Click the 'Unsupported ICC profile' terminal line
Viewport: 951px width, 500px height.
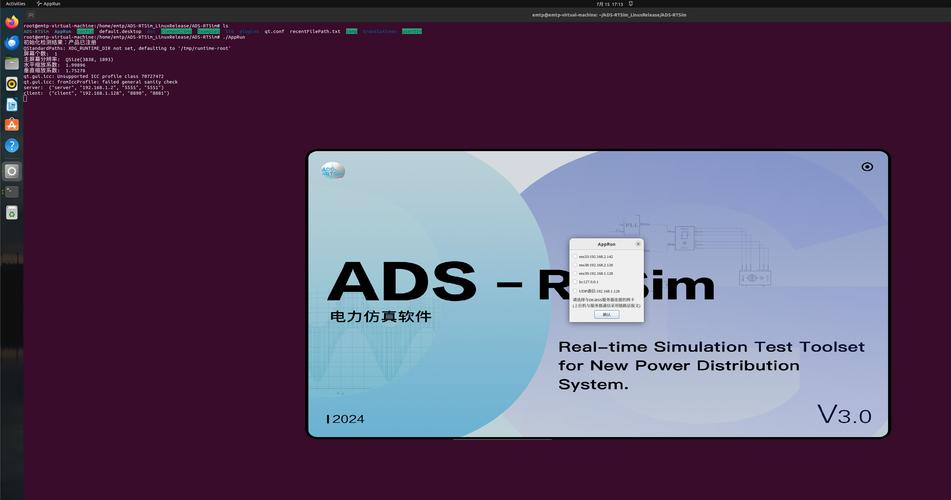tap(93, 76)
